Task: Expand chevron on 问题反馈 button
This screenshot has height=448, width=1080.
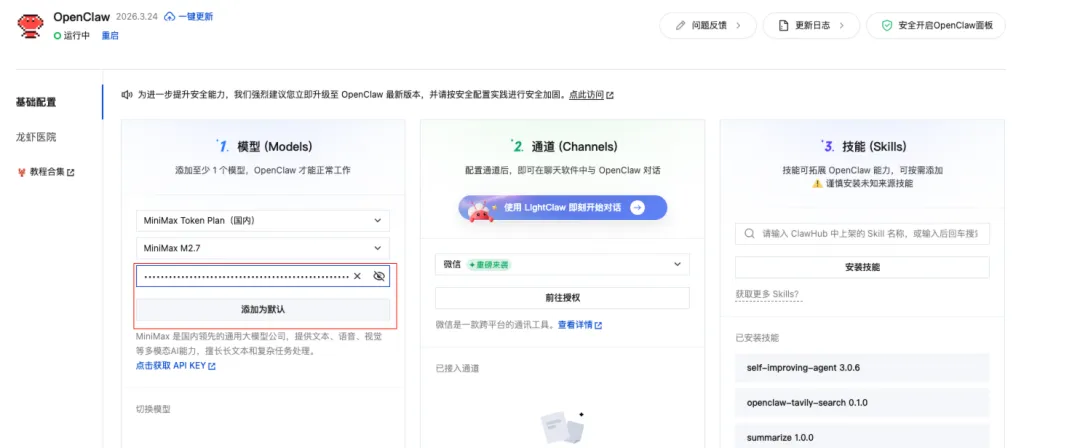Action: point(738,26)
